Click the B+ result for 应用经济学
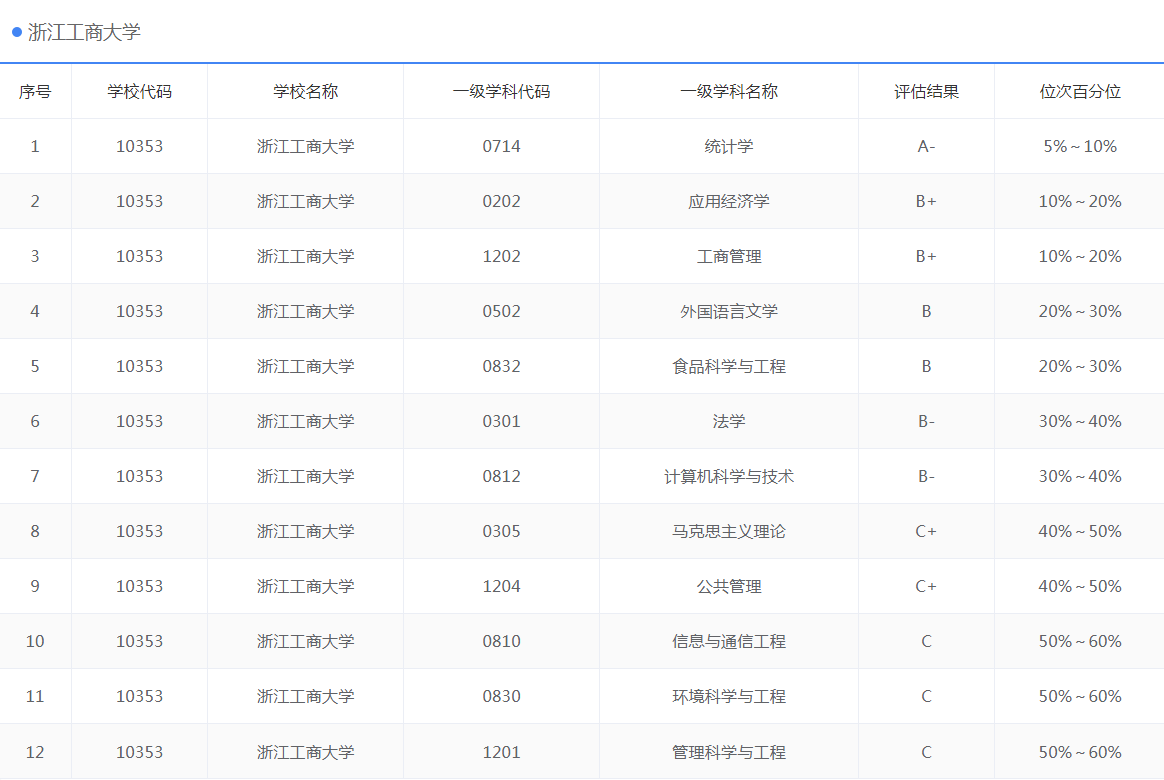1164x780 pixels. point(926,201)
